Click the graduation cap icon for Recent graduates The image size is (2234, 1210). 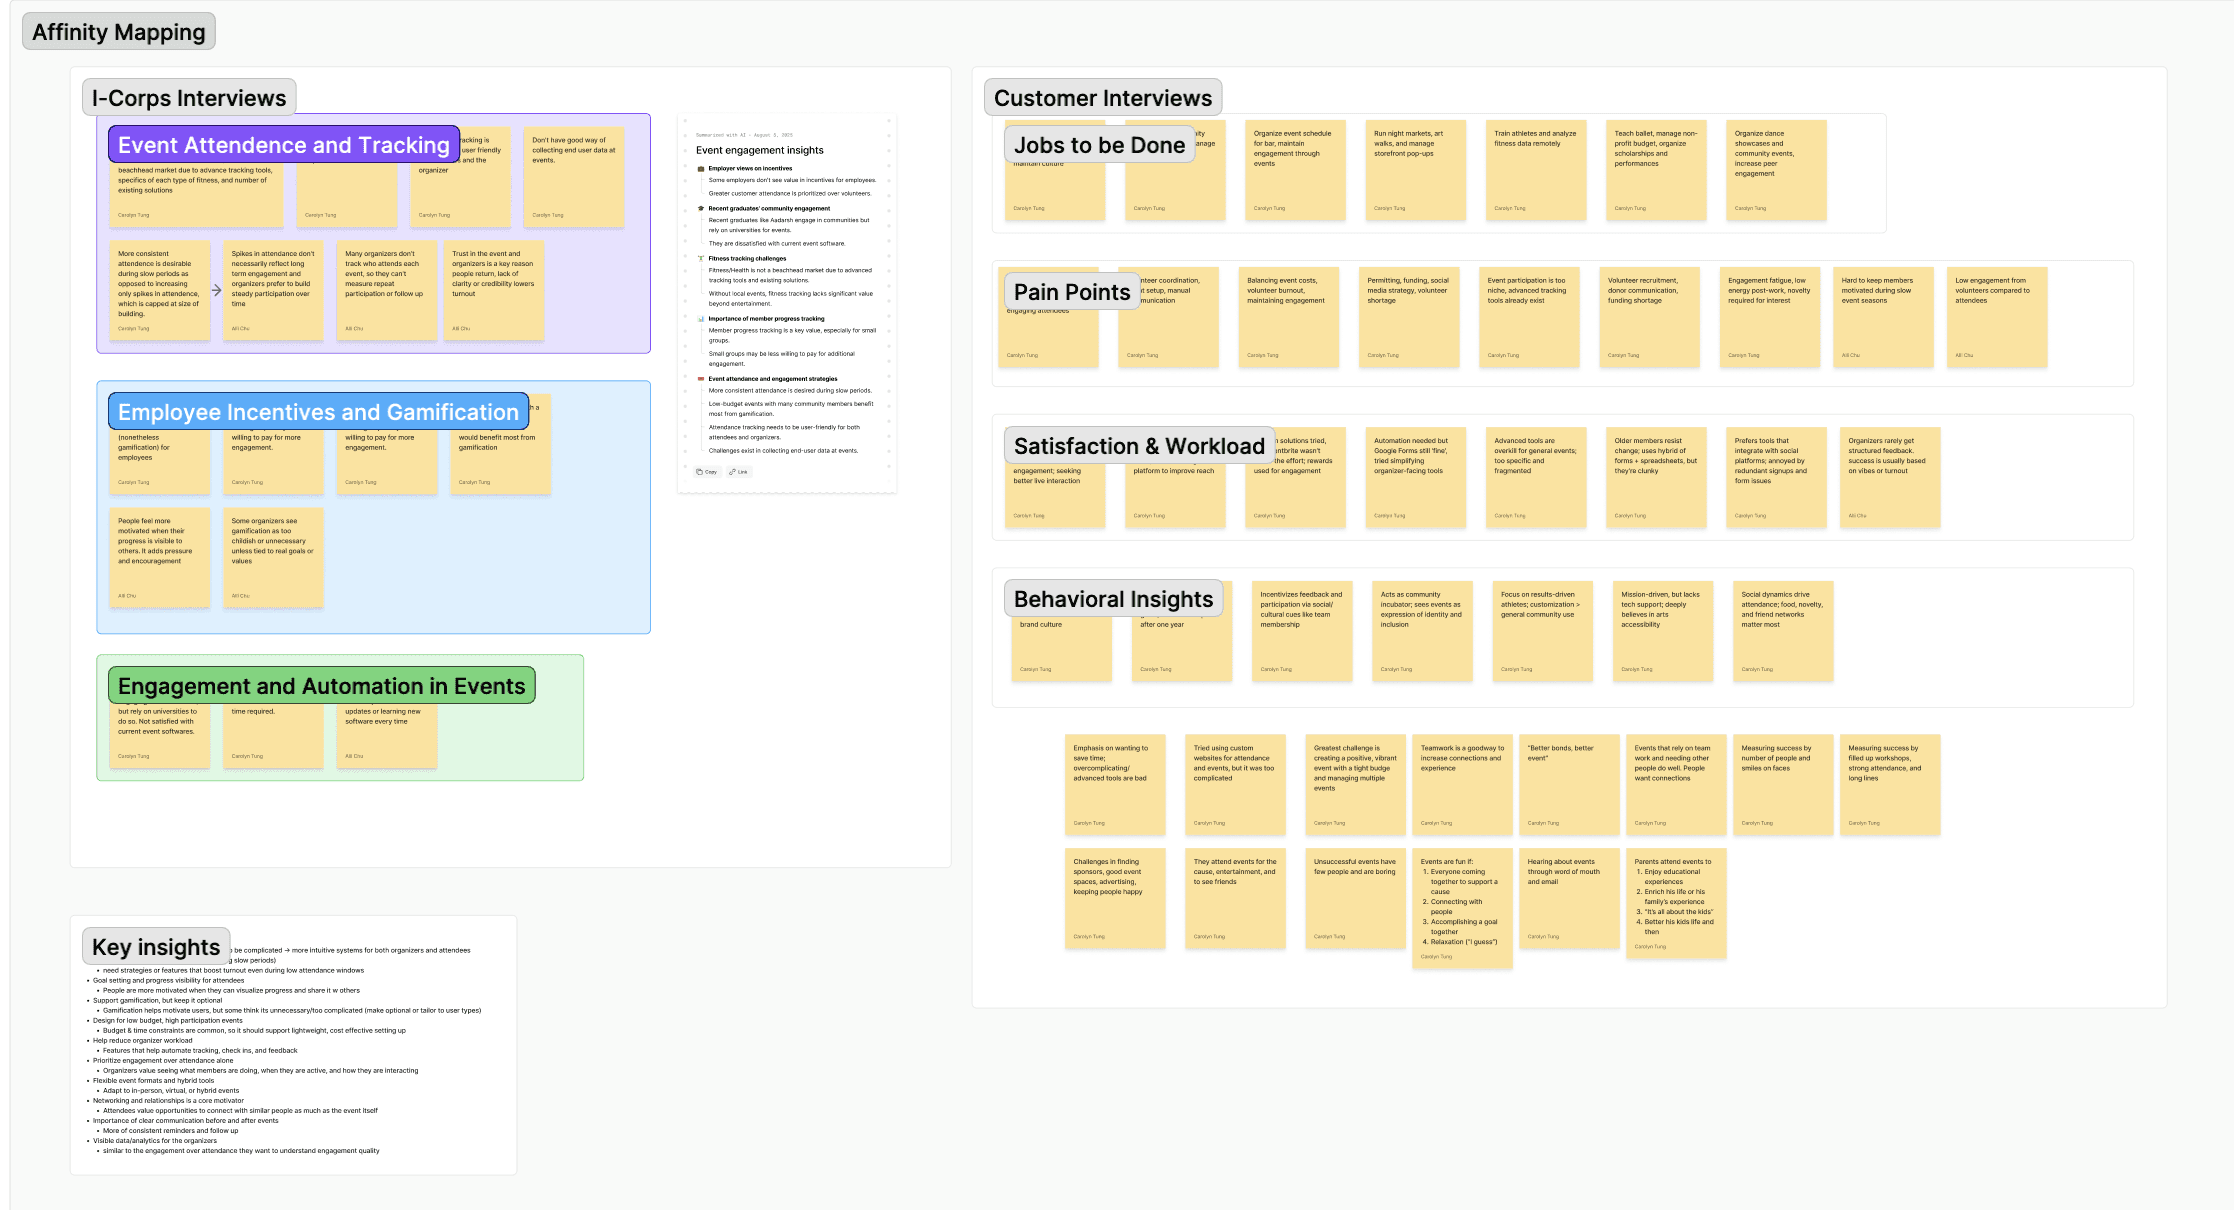pyautogui.click(x=701, y=209)
